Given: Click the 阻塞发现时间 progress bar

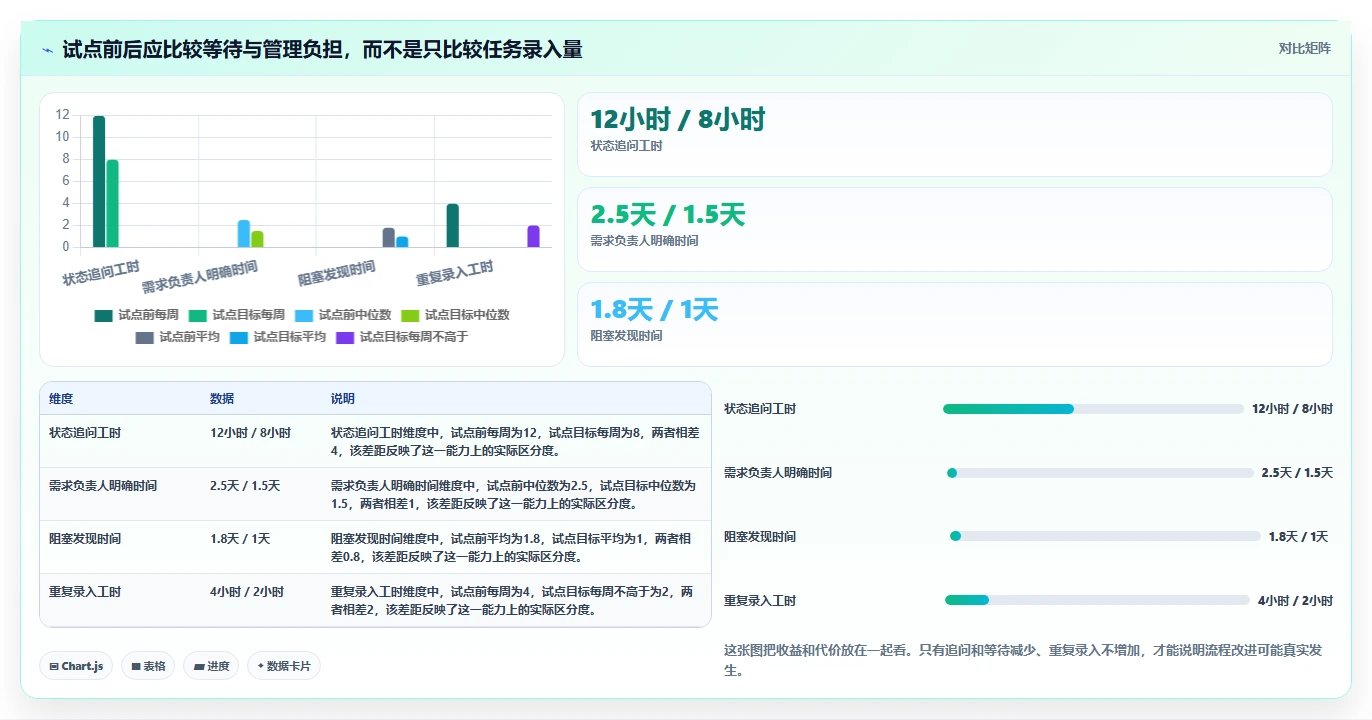Looking at the screenshot, I should click(x=1105, y=537).
